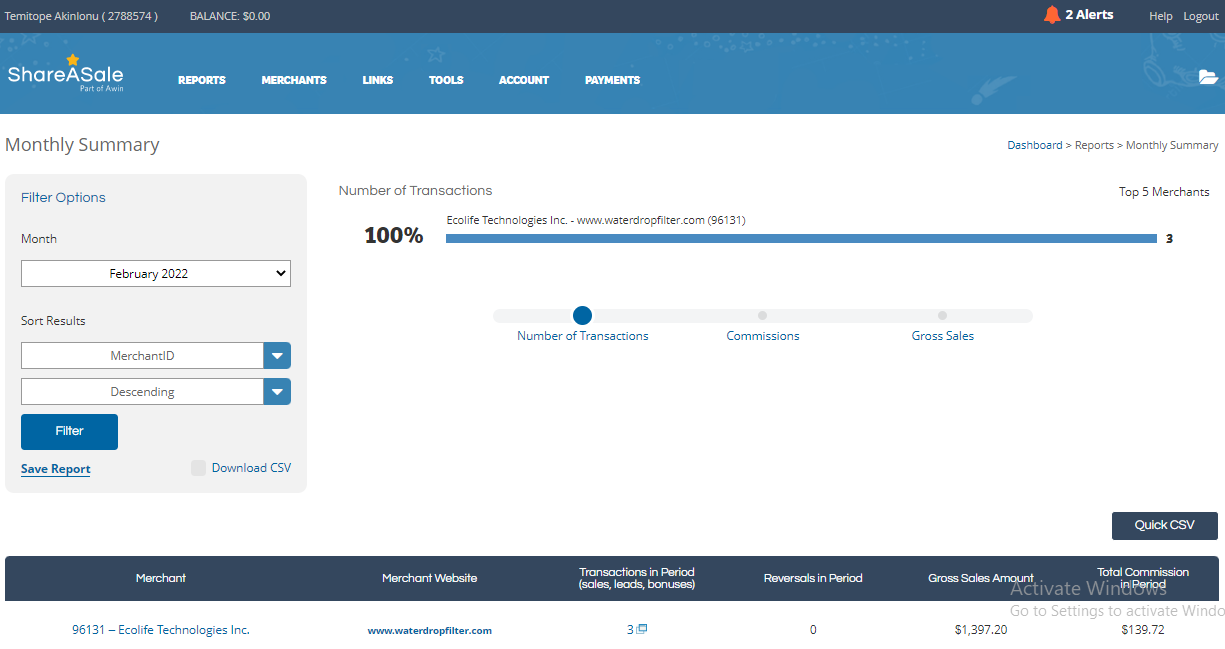This screenshot has width=1225, height=649.
Task: Open the MerchantID sort field dropdown
Action: click(x=156, y=356)
